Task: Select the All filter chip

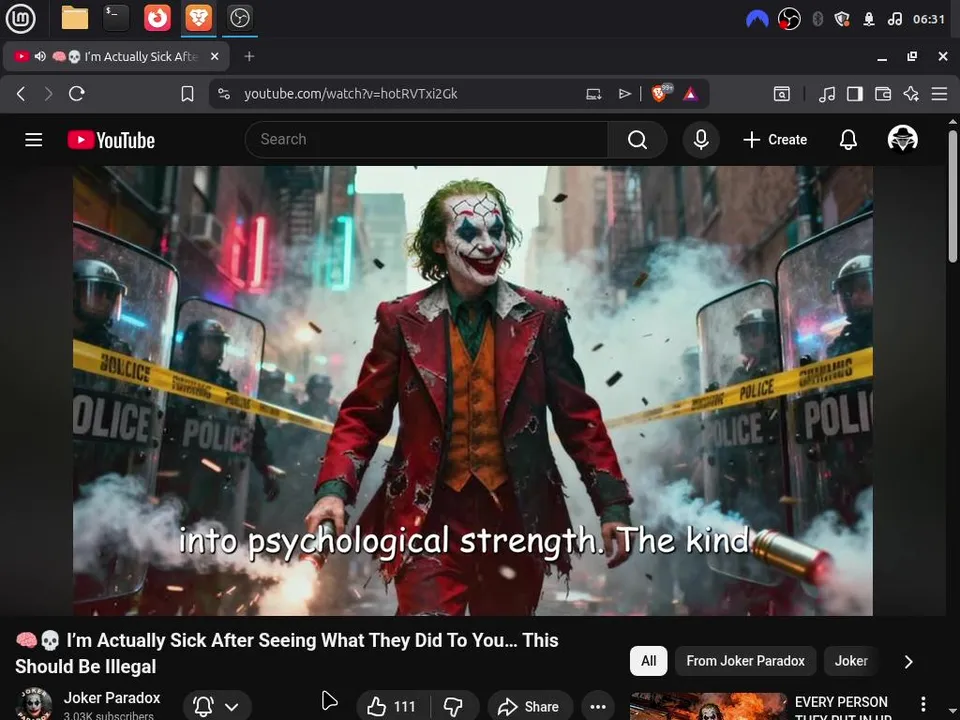Action: click(648, 661)
